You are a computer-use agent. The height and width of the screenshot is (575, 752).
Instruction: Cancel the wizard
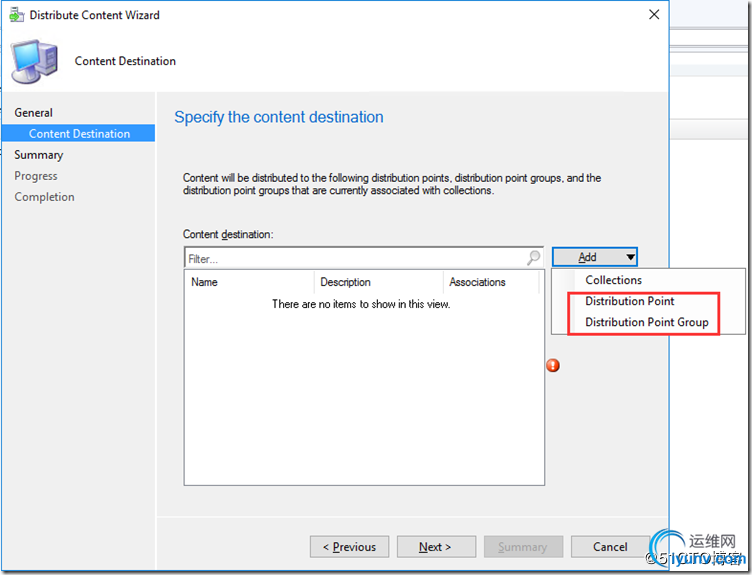point(610,547)
